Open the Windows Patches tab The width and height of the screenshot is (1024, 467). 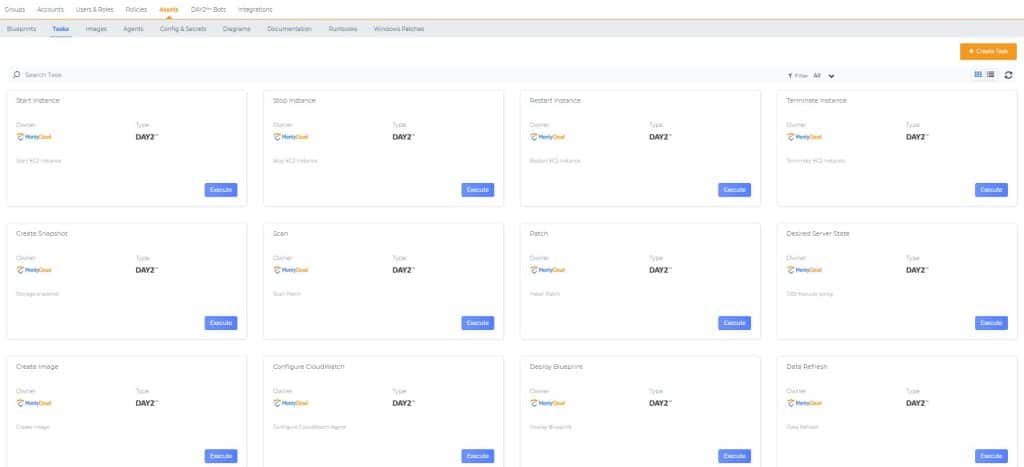click(398, 29)
